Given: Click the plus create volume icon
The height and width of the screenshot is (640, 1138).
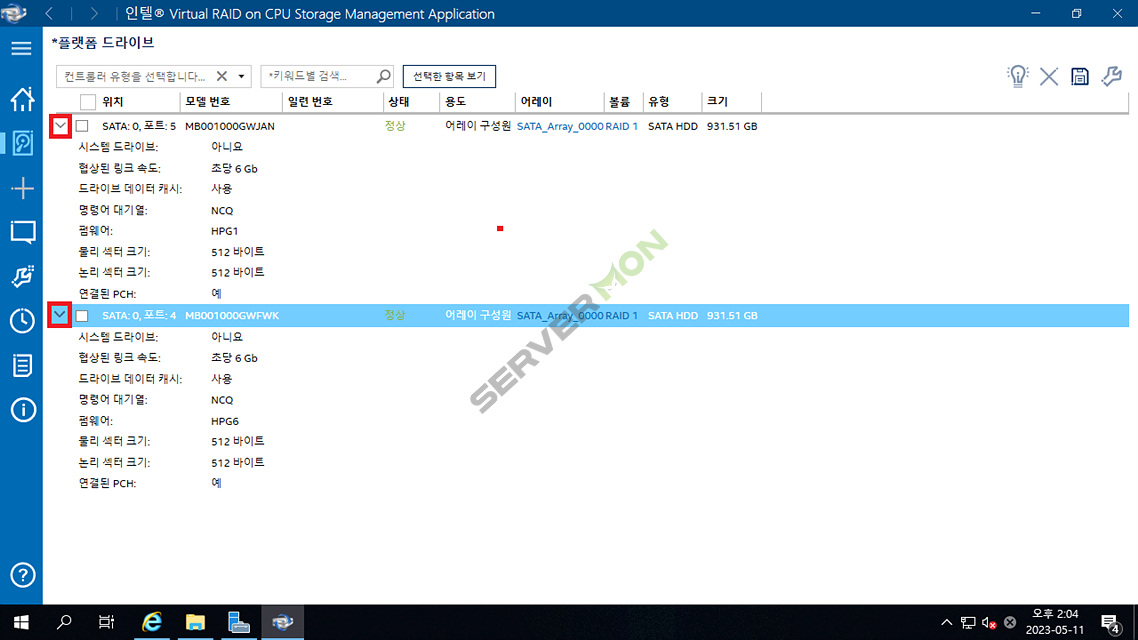Looking at the screenshot, I should coord(22,188).
